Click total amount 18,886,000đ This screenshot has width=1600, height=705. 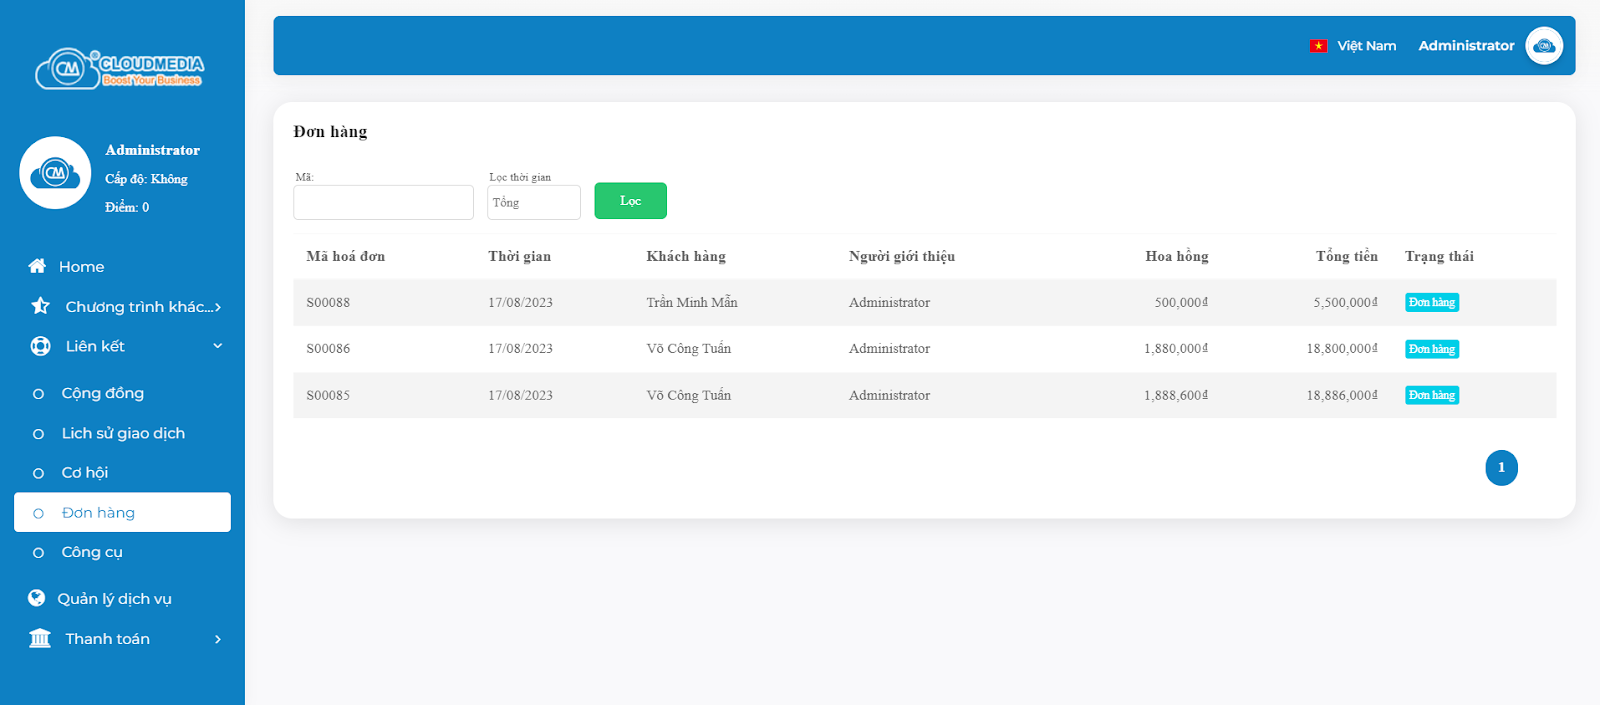point(1342,395)
